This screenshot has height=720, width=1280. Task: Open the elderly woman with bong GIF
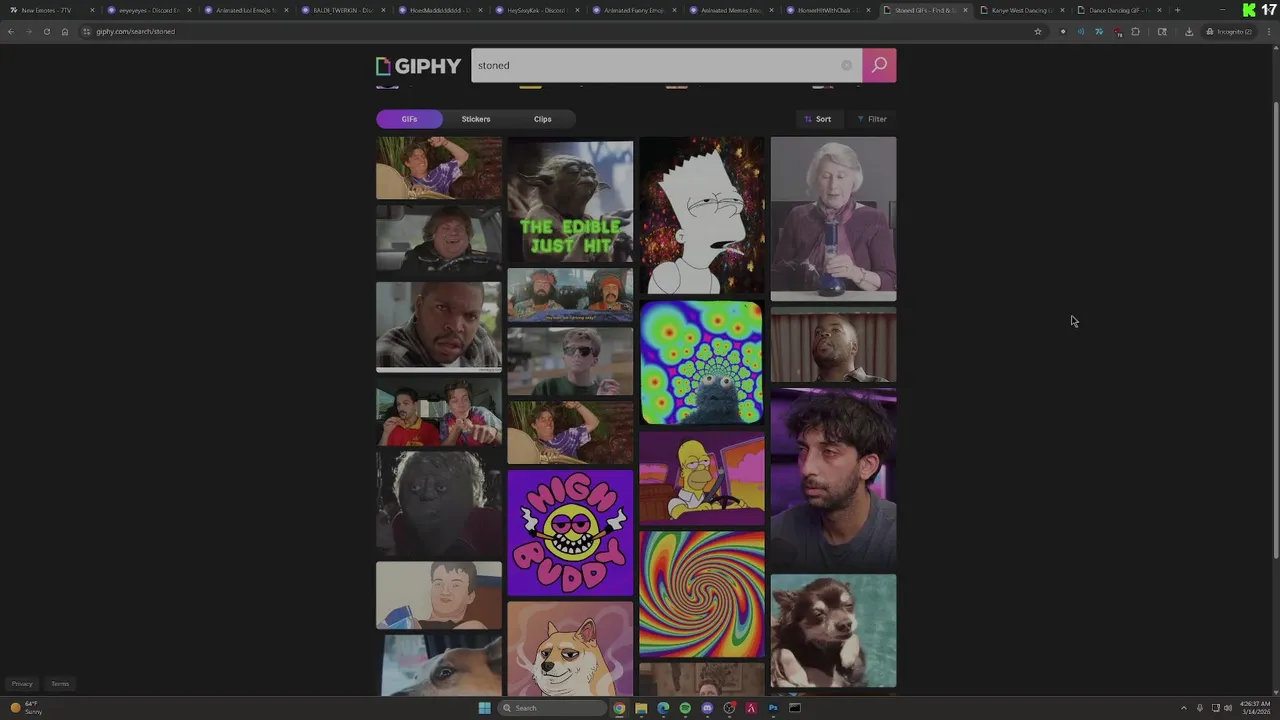click(833, 219)
